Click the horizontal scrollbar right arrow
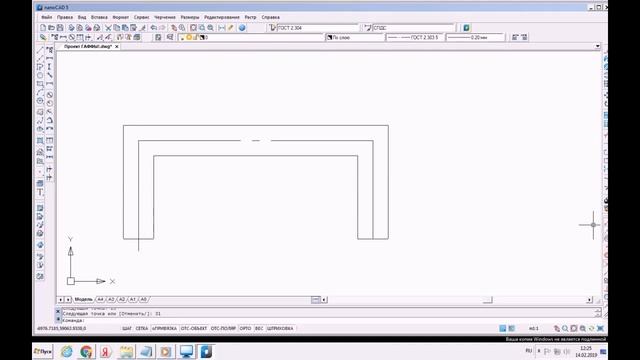This screenshot has height=360, width=640. (589, 300)
